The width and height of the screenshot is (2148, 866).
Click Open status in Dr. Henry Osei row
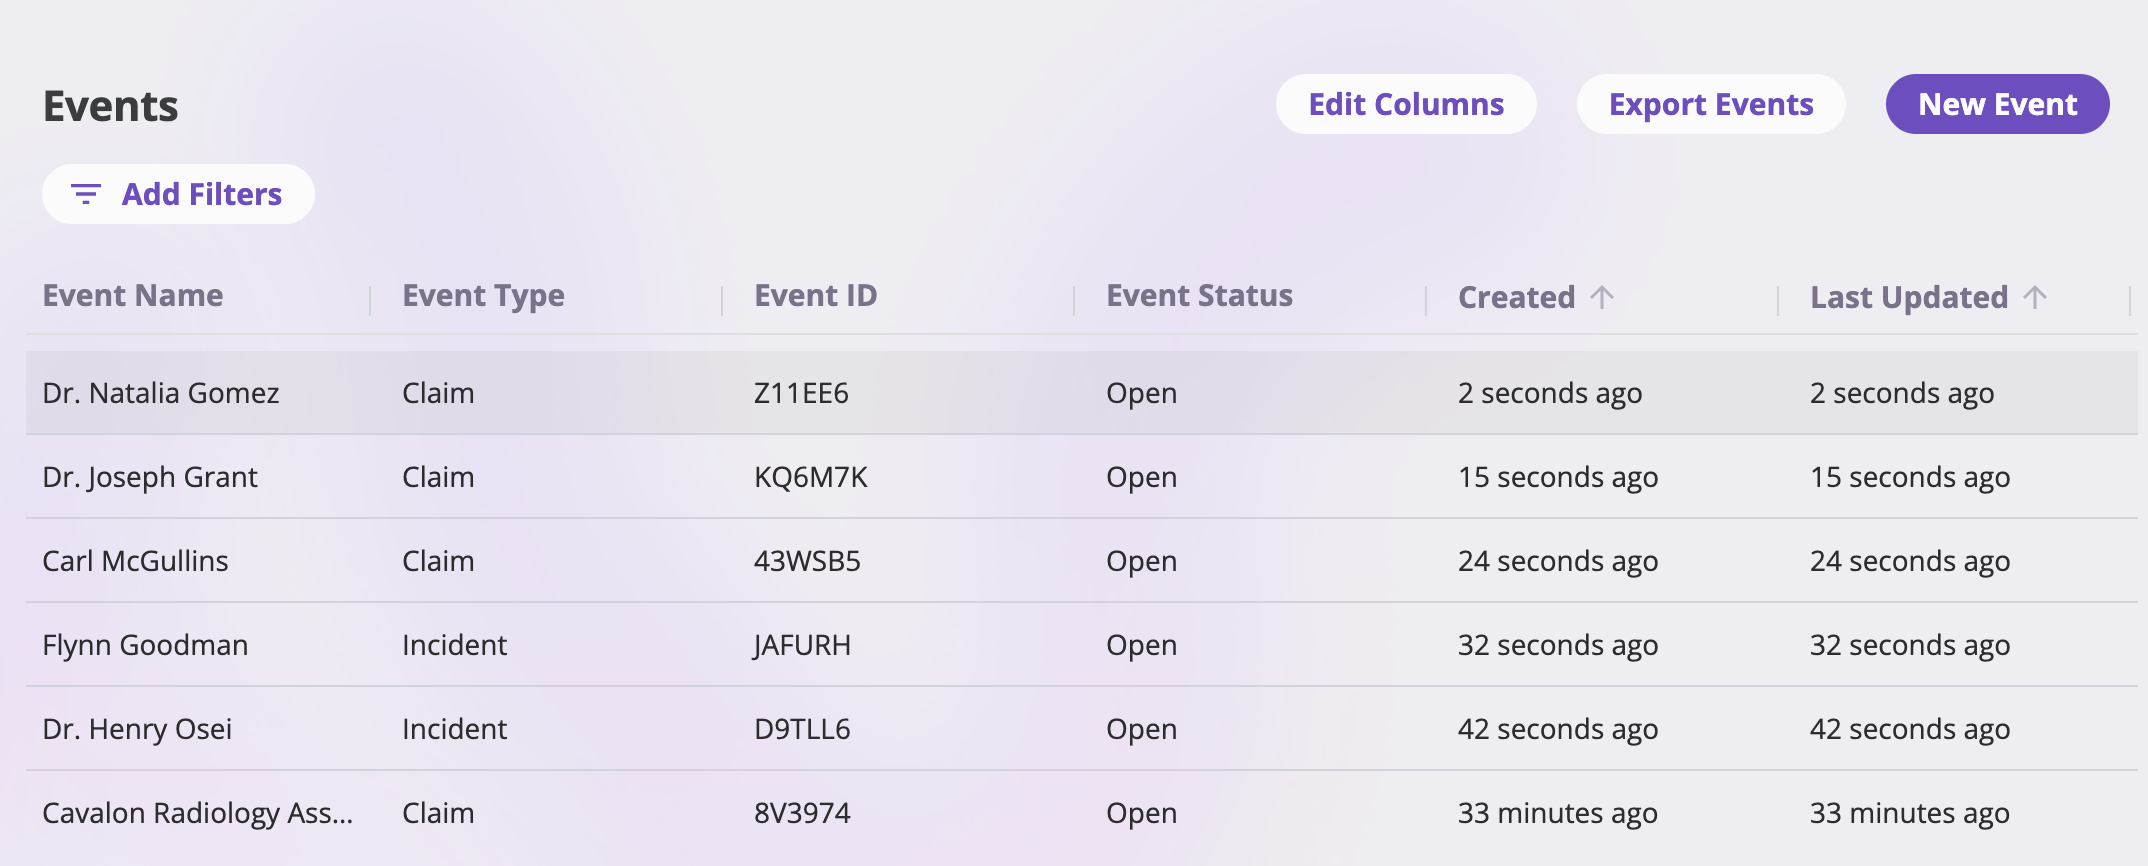click(1141, 730)
